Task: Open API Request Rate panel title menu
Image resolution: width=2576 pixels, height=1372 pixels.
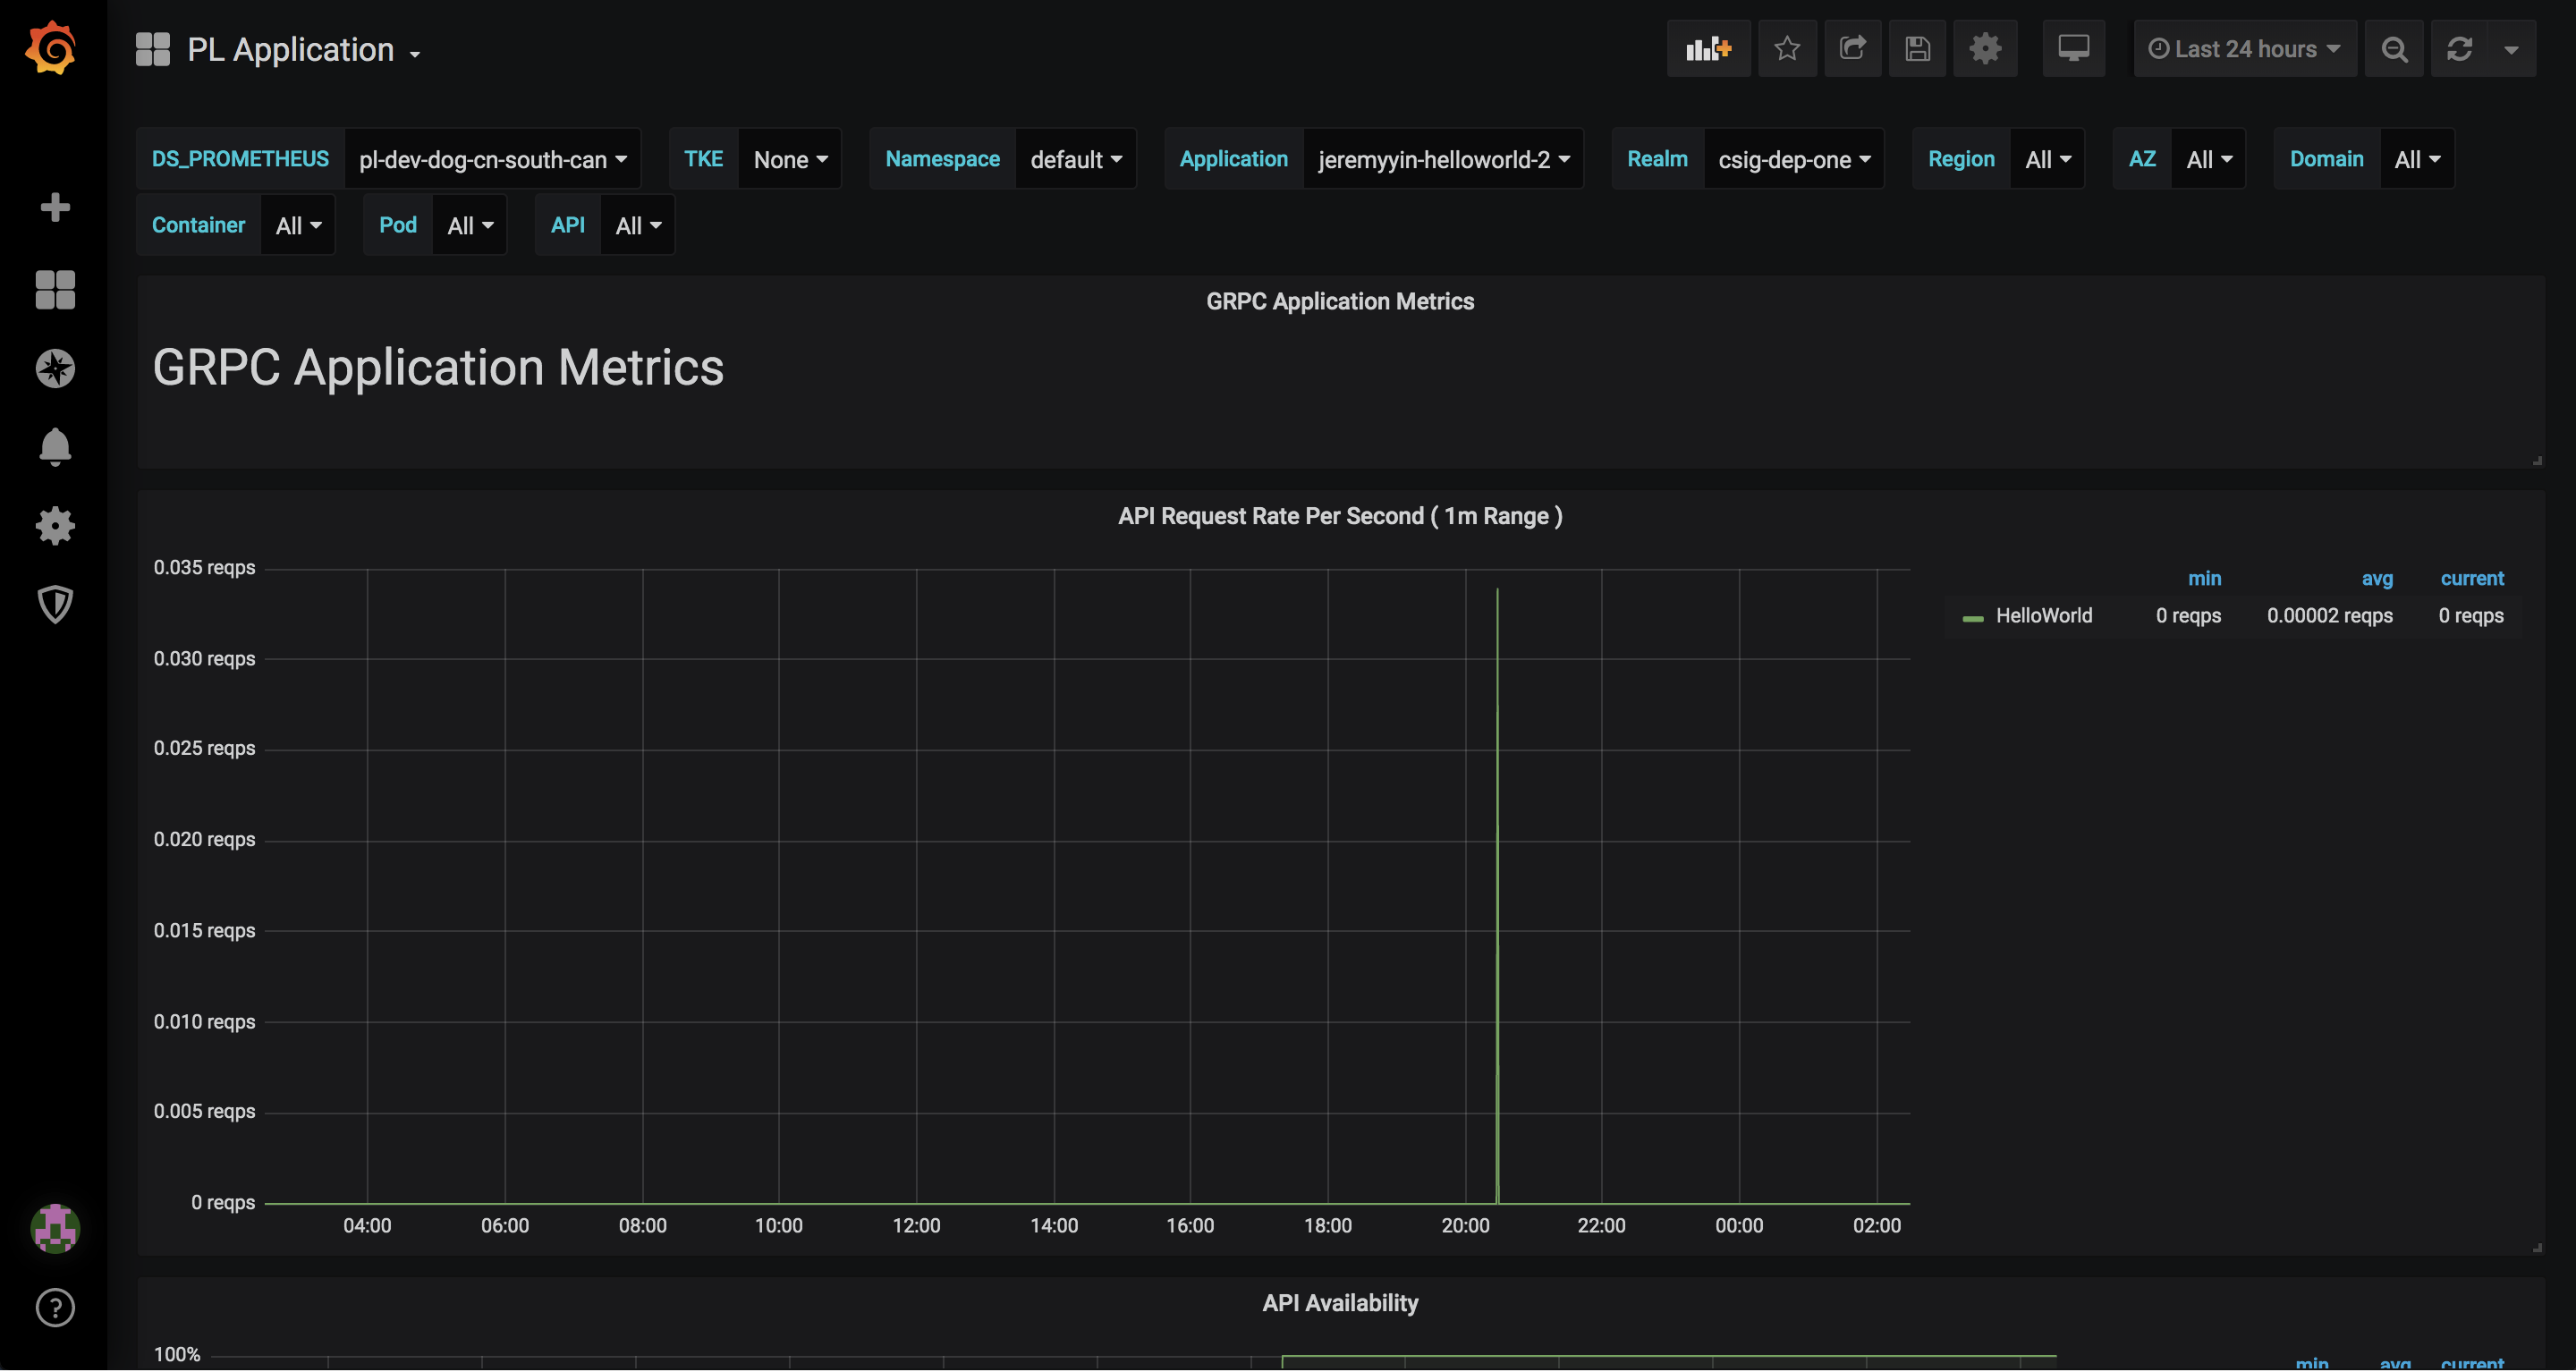Action: pyautogui.click(x=1339, y=516)
